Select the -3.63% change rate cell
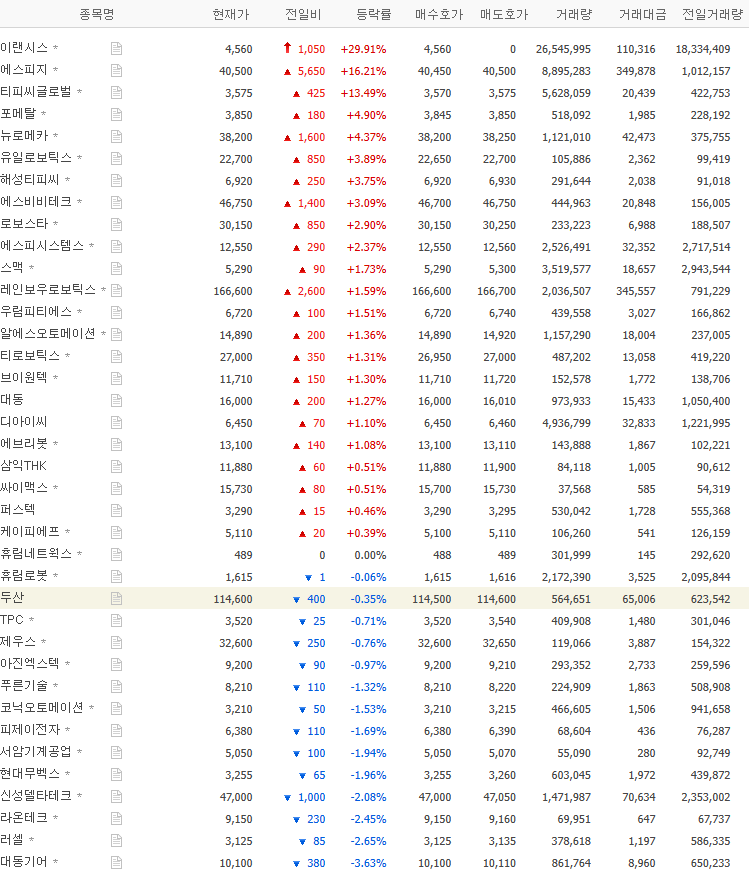Viewport: 749px width, 877px height. tap(368, 863)
